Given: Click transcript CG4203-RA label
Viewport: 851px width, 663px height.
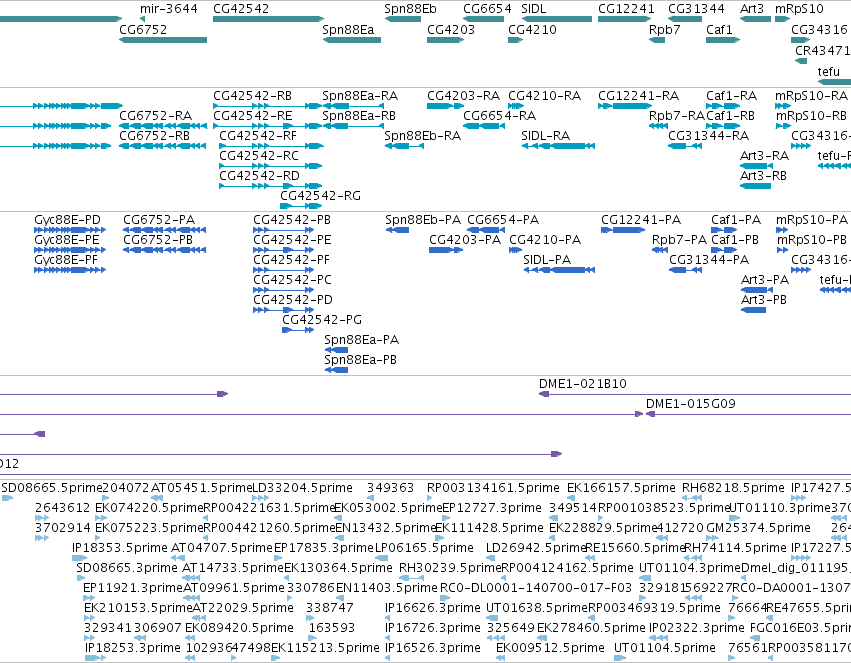Looking at the screenshot, I should [463, 95].
